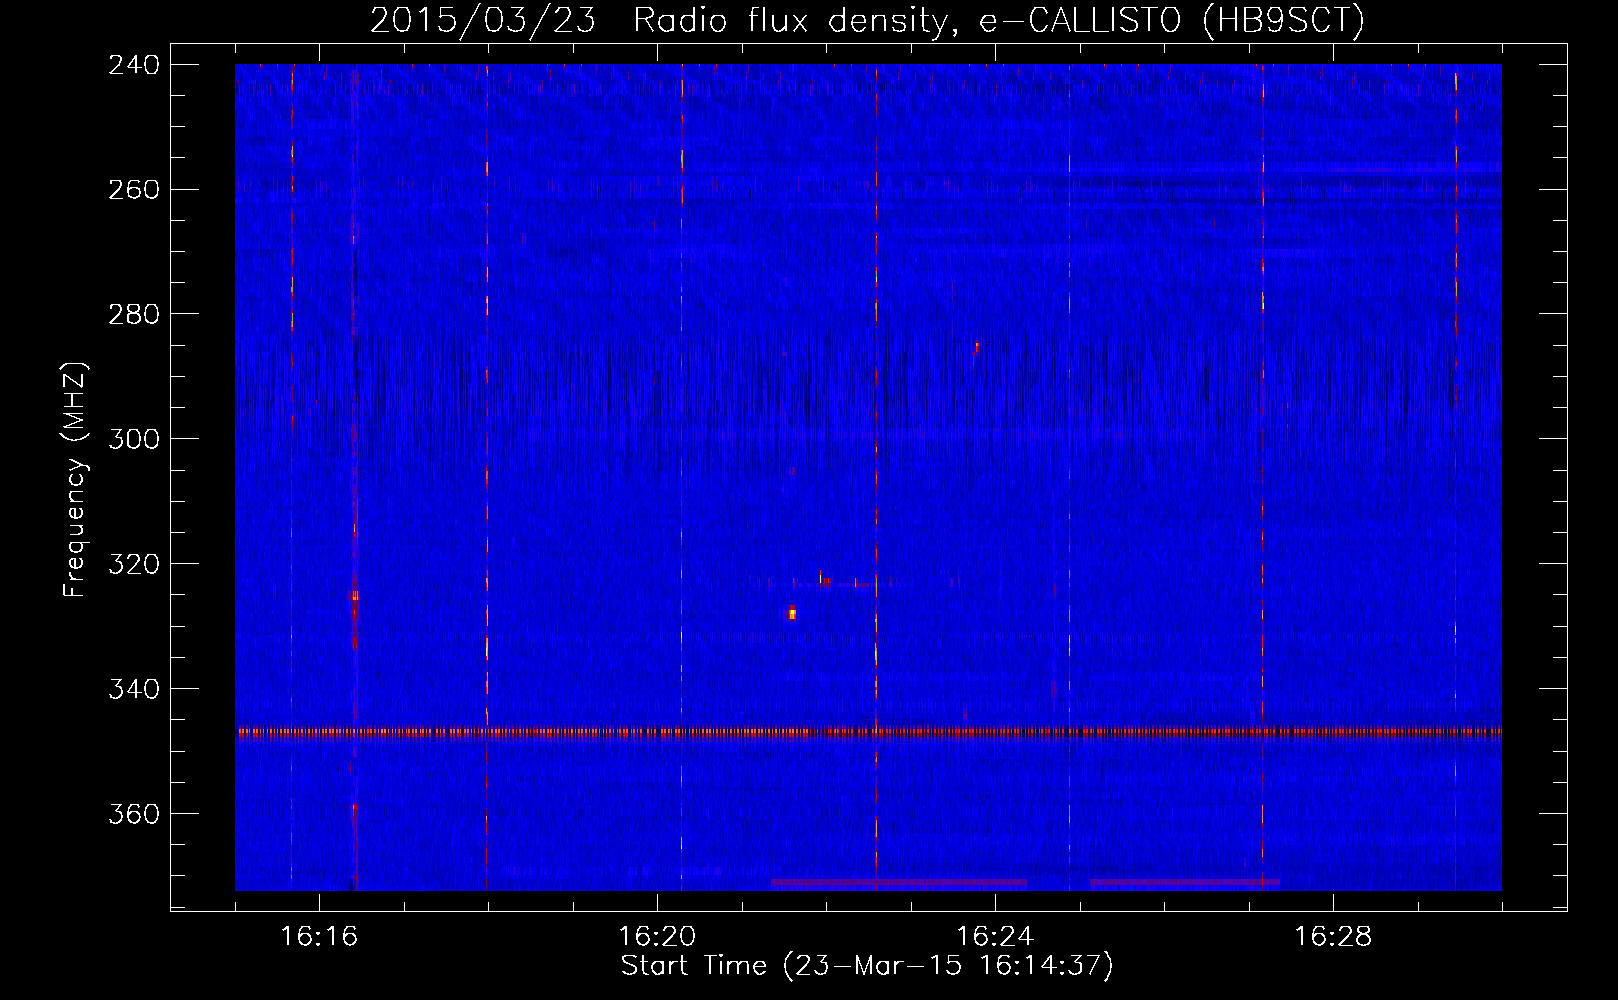Viewport: 1618px width, 1000px height.
Task: Click the "Frequency (MHZ)" y-axis label
Action: click(75, 480)
